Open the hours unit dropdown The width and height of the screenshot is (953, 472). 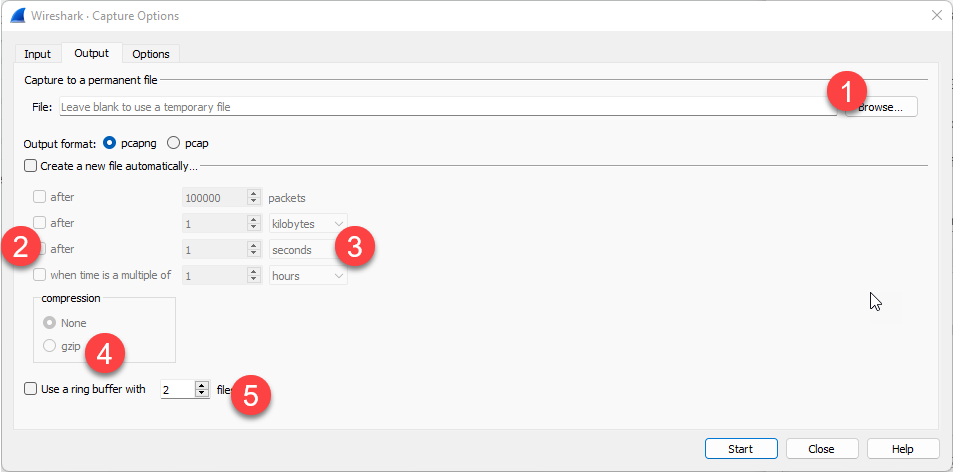(309, 275)
